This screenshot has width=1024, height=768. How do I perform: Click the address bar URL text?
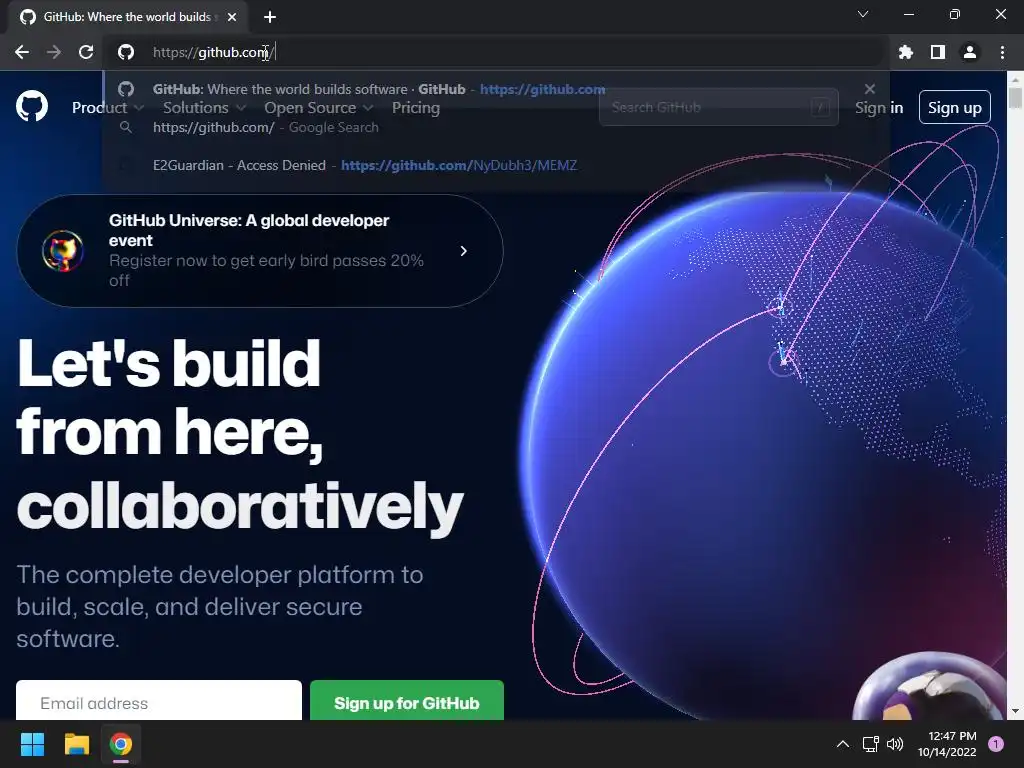[x=214, y=52]
